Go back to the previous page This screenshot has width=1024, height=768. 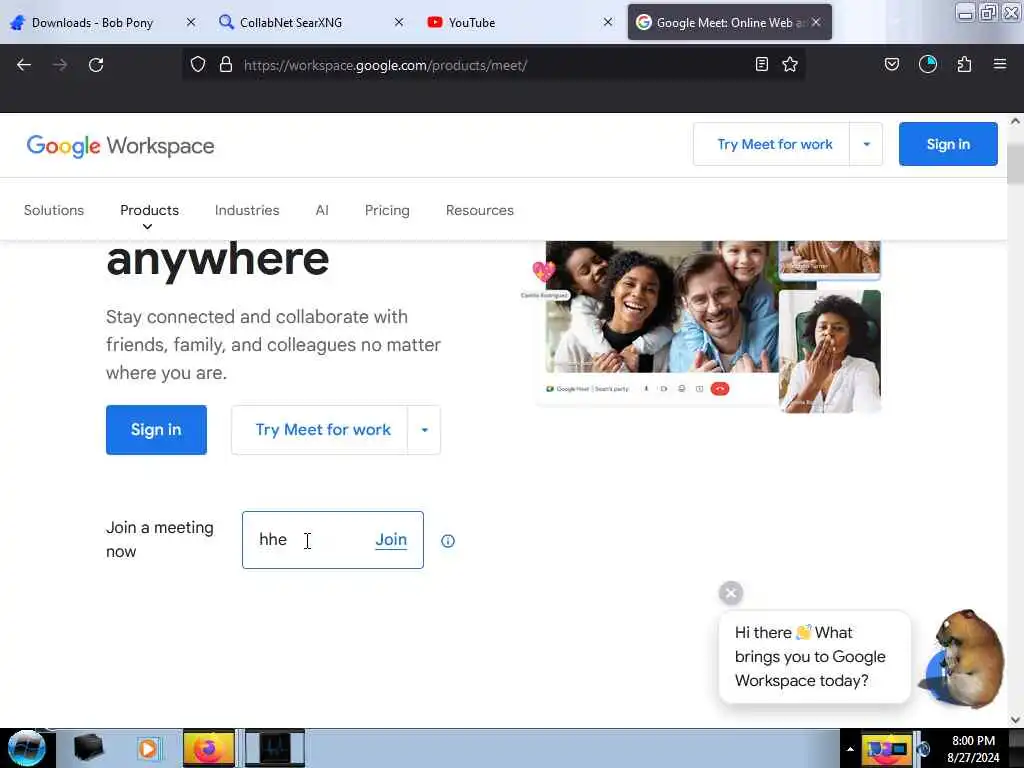[x=24, y=65]
